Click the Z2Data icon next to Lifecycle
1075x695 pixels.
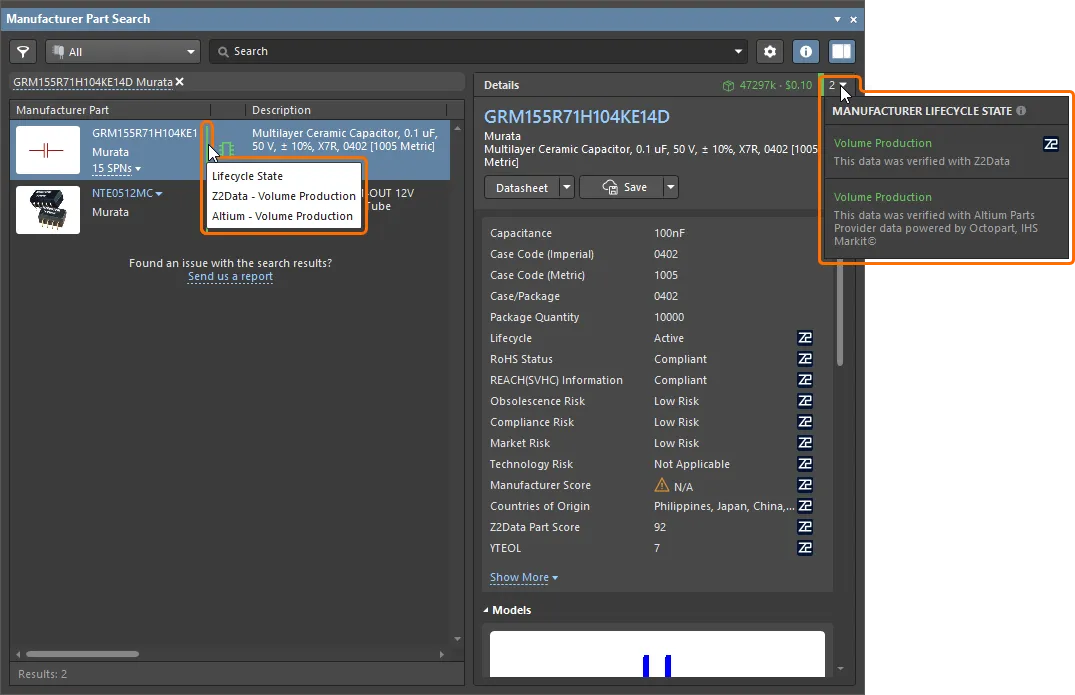(805, 338)
